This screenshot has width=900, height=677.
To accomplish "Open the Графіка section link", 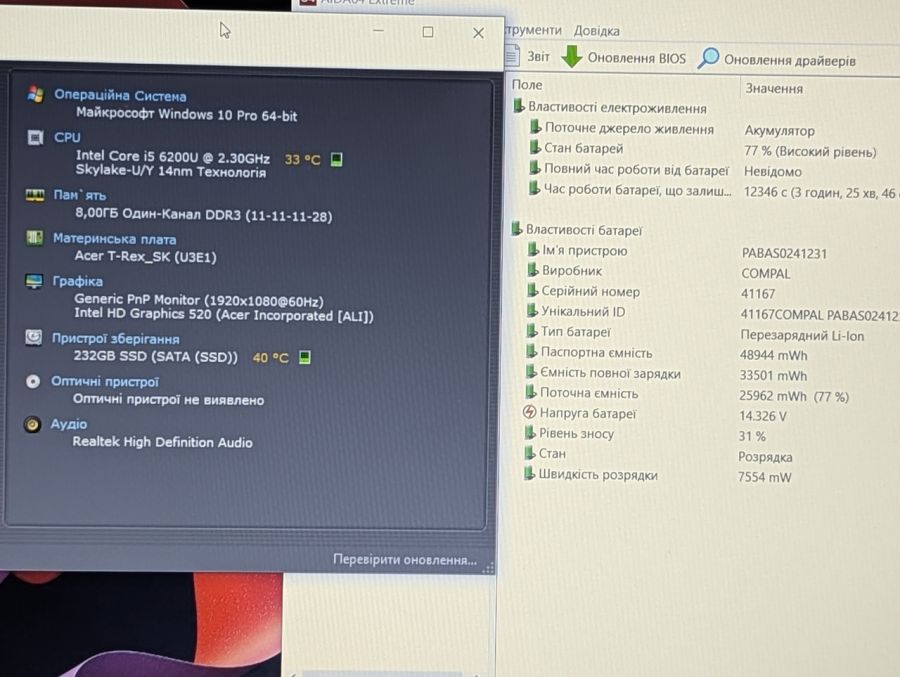I will point(77,281).
